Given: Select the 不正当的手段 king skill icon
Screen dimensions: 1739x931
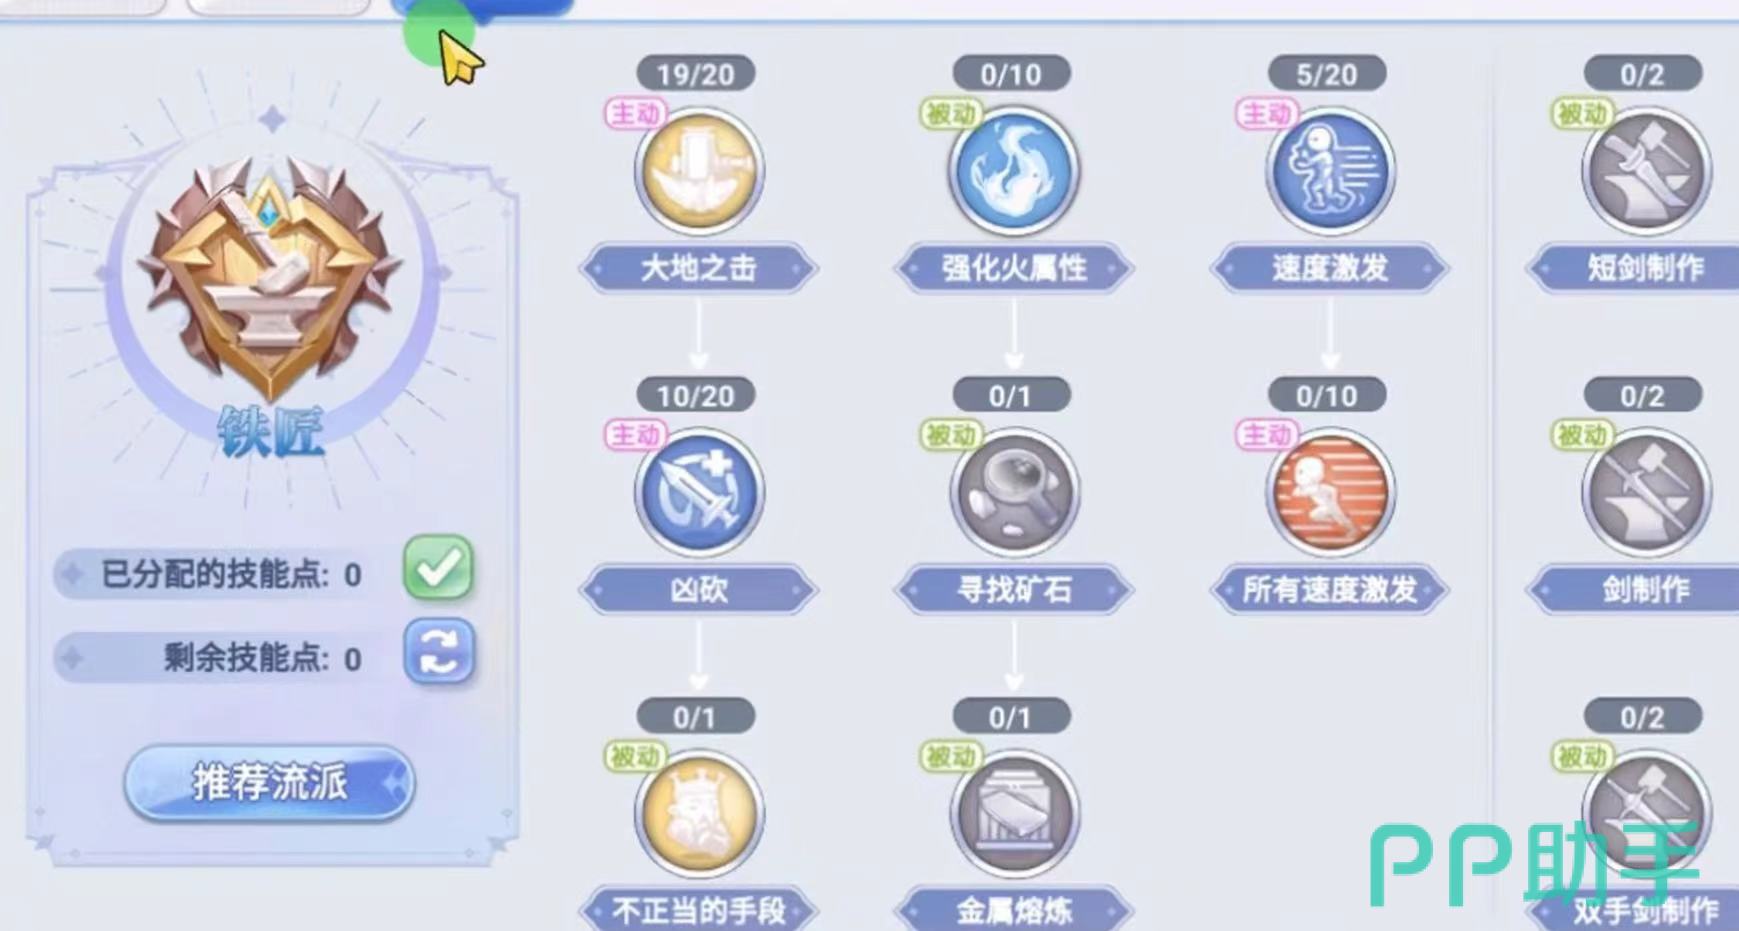Looking at the screenshot, I should (x=699, y=814).
